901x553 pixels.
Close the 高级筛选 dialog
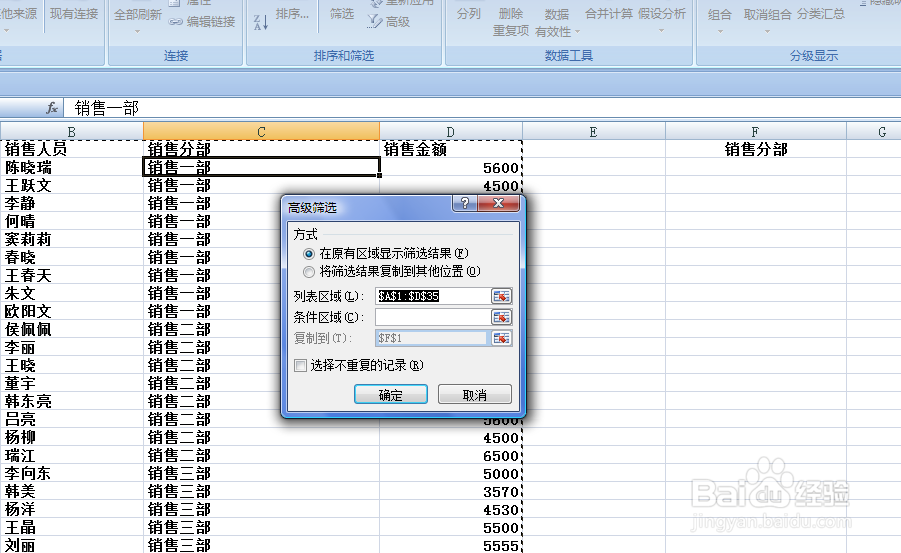[x=498, y=203]
